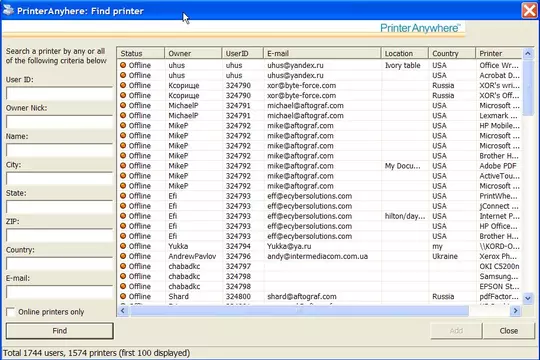Image resolution: width=540 pixels, height=360 pixels.
Task: Select the andy@intermediacom.com.ua email cell
Action: point(317,256)
